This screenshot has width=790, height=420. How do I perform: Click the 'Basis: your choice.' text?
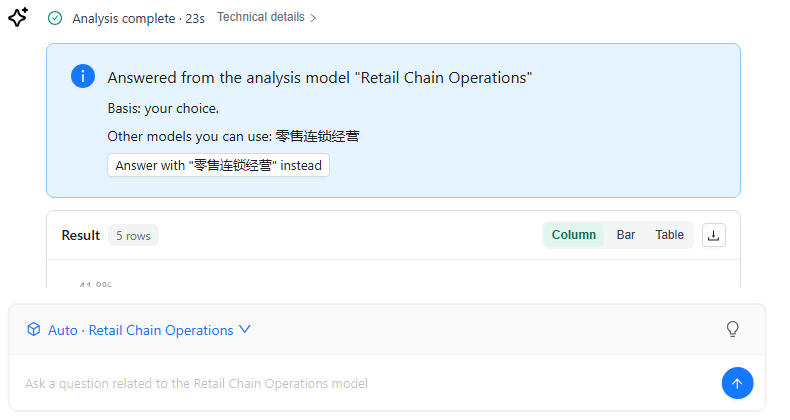[163, 108]
